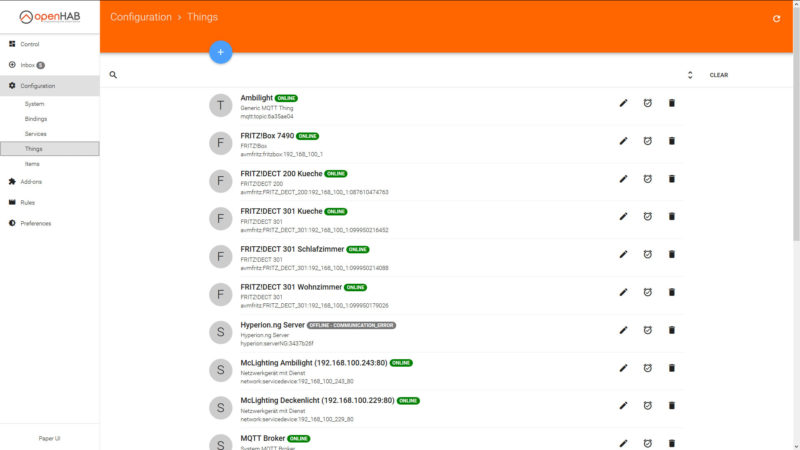Viewport: 800px width, 450px height.
Task: Edit the MQTT Broker thing
Action: (x=623, y=443)
